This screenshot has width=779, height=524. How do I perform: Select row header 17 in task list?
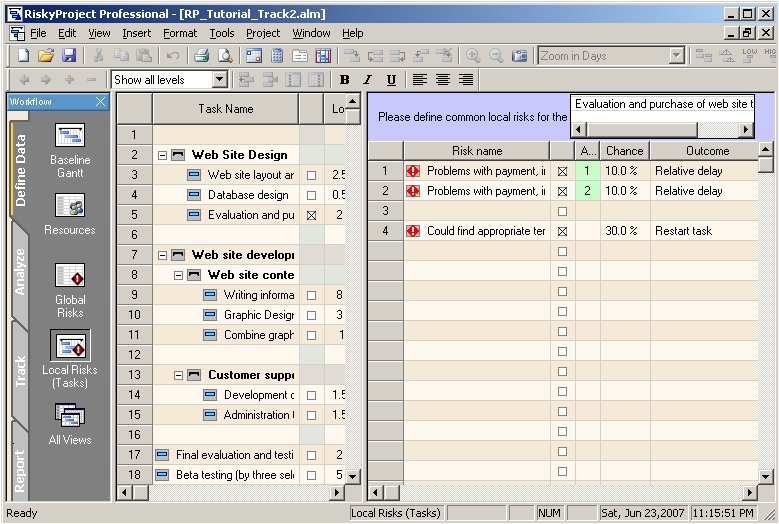click(135, 455)
